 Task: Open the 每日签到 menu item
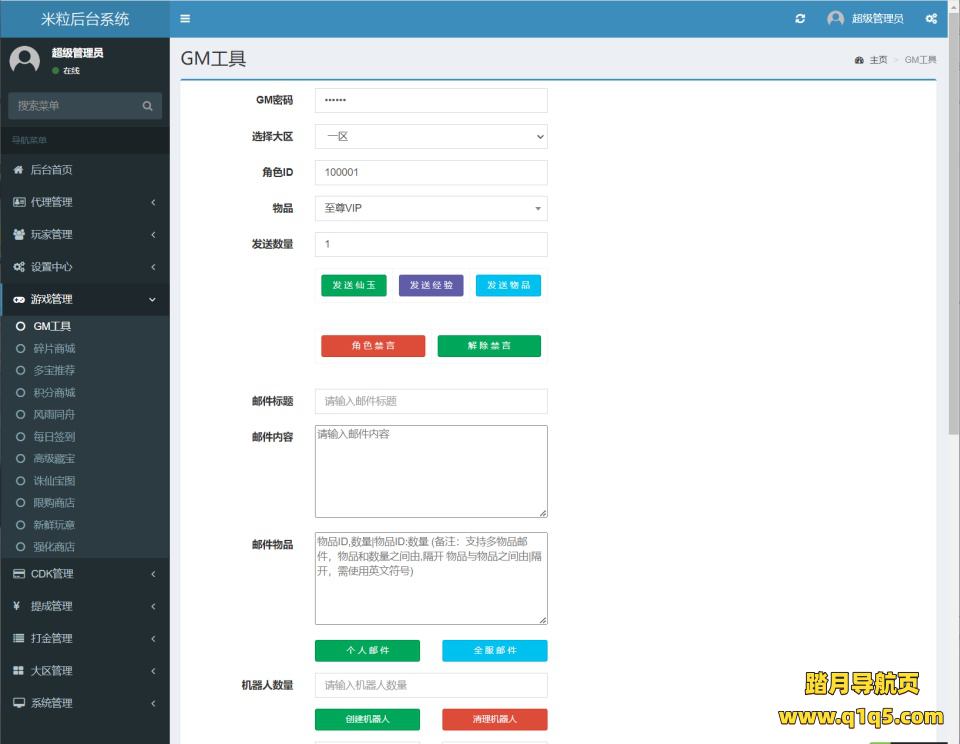(x=54, y=437)
